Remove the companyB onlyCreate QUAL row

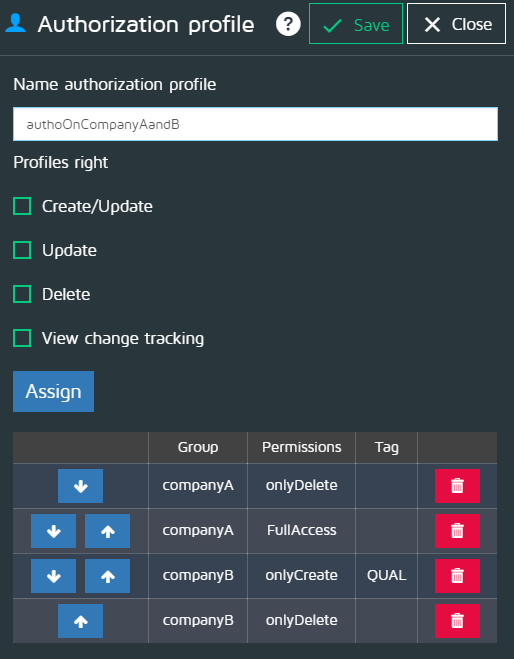point(457,576)
